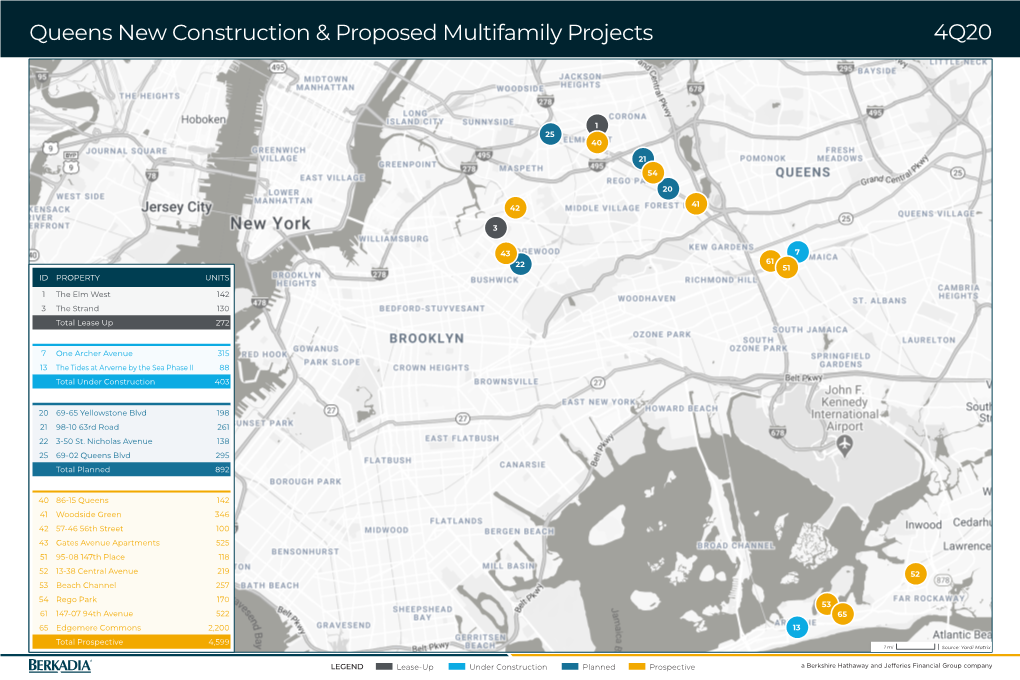Click the Planned legend color box
Image resolution: width=1020 pixels, height=680 pixels.
click(x=570, y=667)
